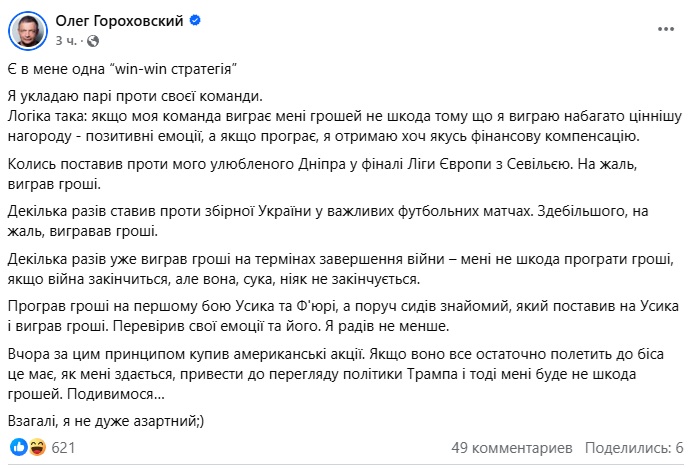The image size is (691, 469).
Task: Open the post timestamp 3 ч.
Action: (x=66, y=41)
